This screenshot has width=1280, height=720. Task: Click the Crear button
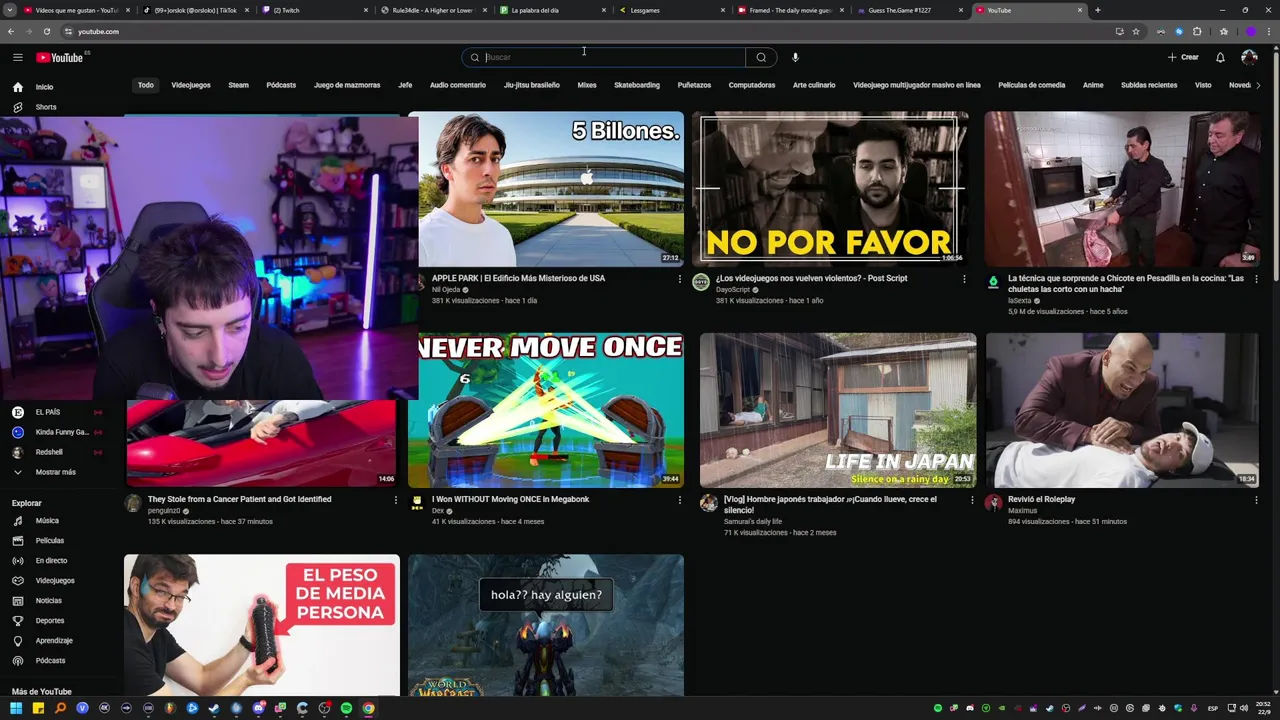tap(1183, 57)
